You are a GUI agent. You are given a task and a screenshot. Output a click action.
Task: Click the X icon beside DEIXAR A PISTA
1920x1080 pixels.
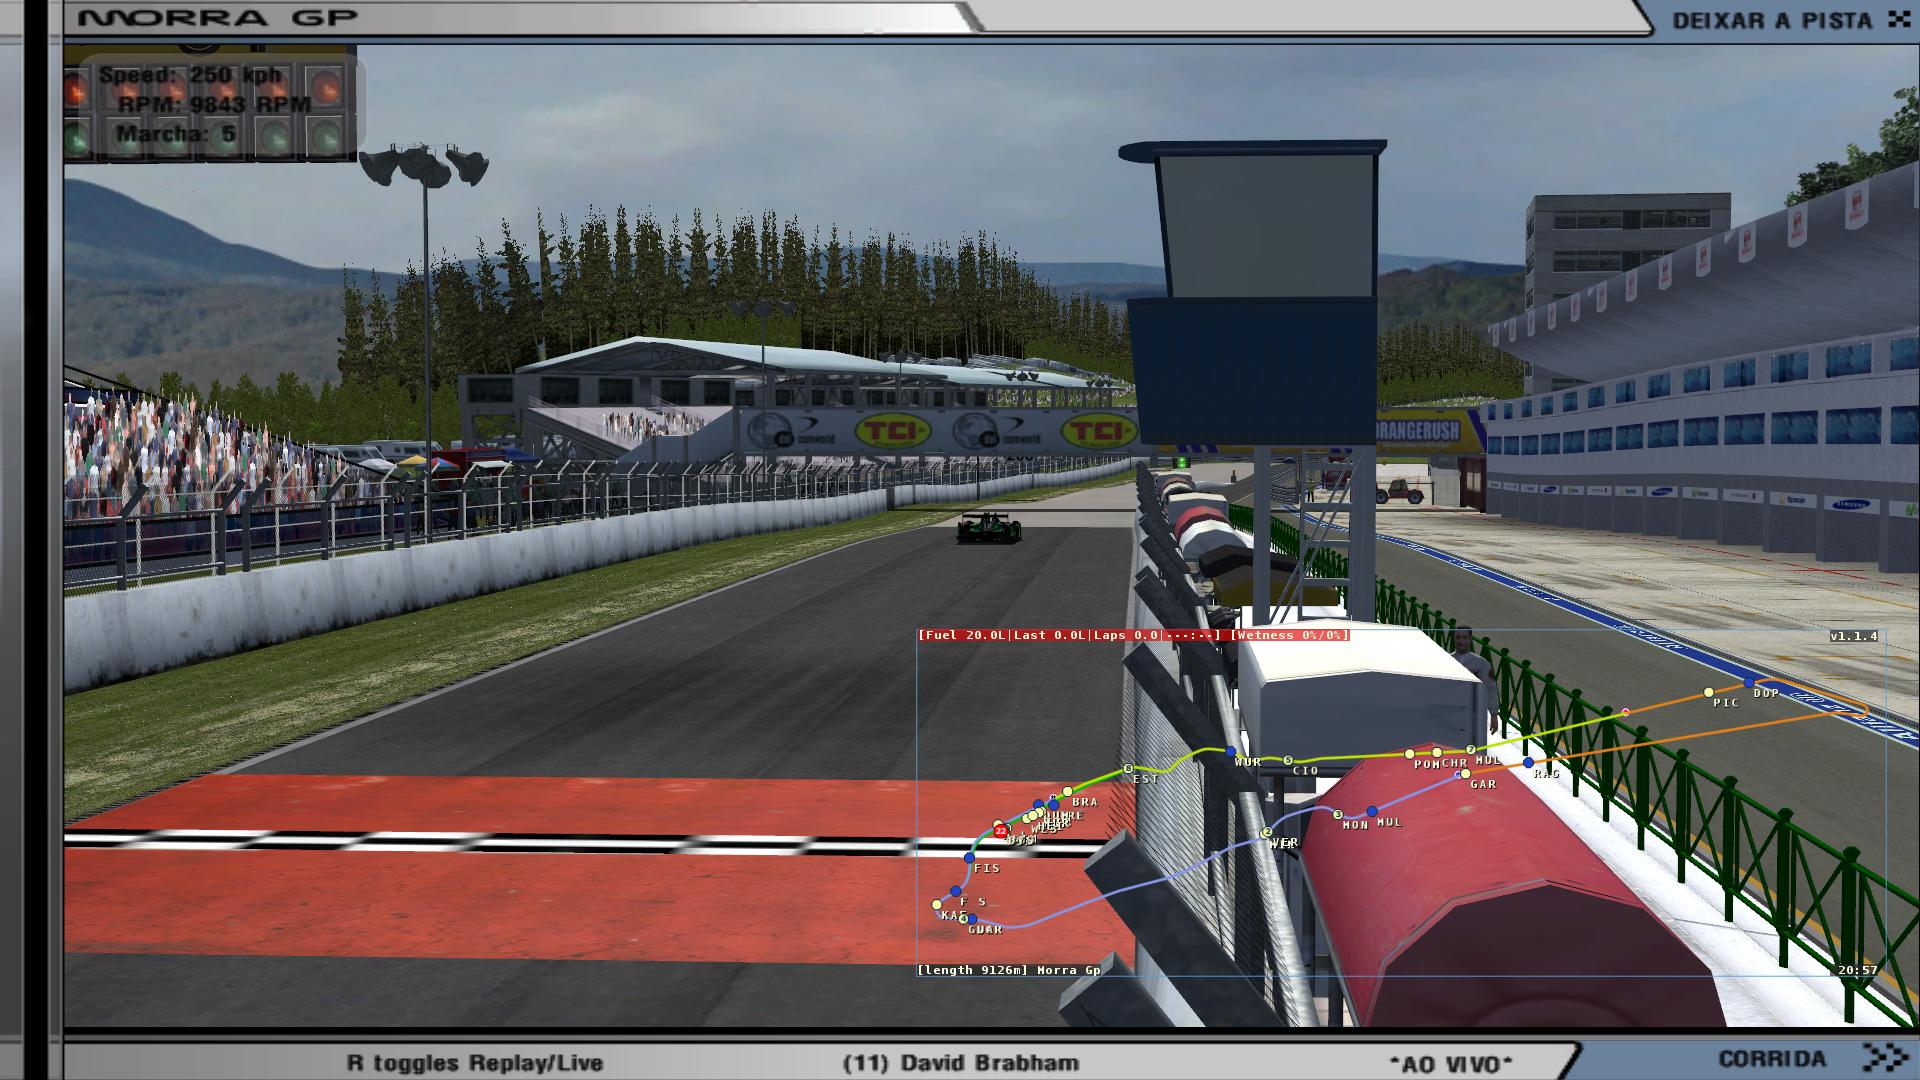click(1897, 19)
